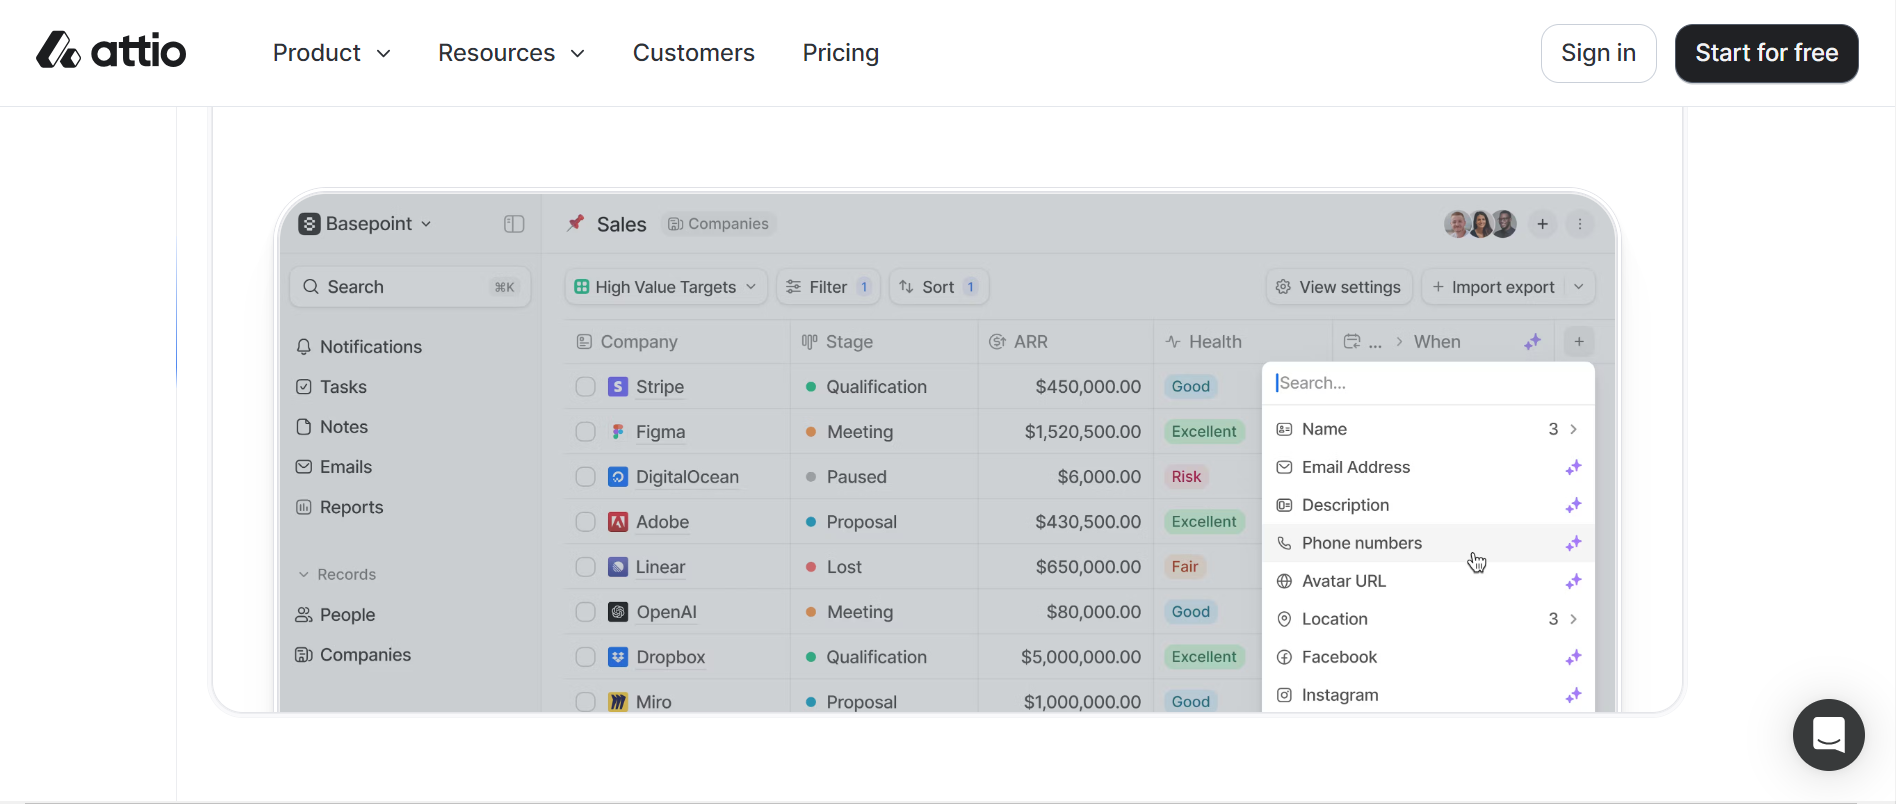Click the Linear company logo

[618, 566]
